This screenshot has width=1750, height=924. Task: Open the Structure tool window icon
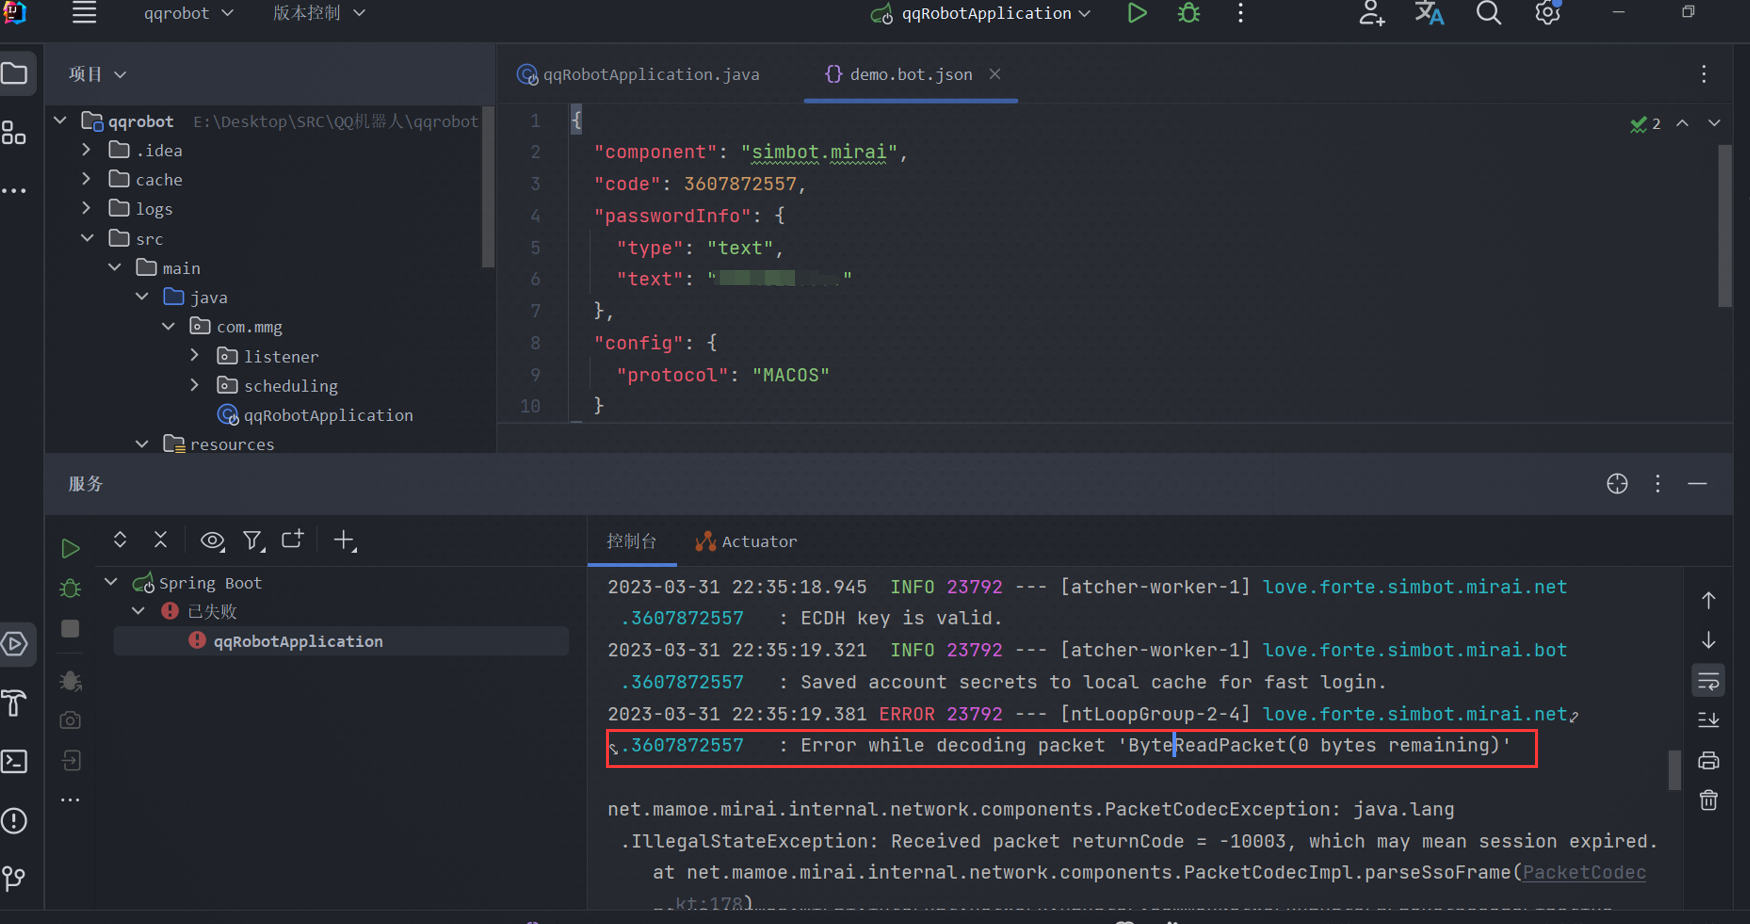(15, 133)
